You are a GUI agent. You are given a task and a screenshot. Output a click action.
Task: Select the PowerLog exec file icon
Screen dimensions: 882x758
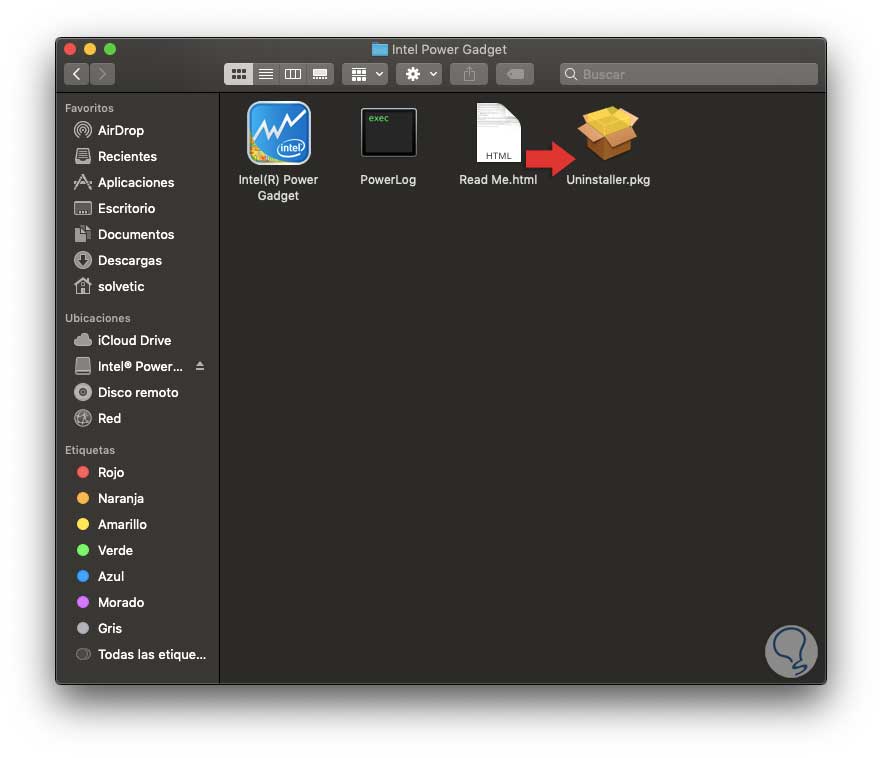(x=389, y=133)
